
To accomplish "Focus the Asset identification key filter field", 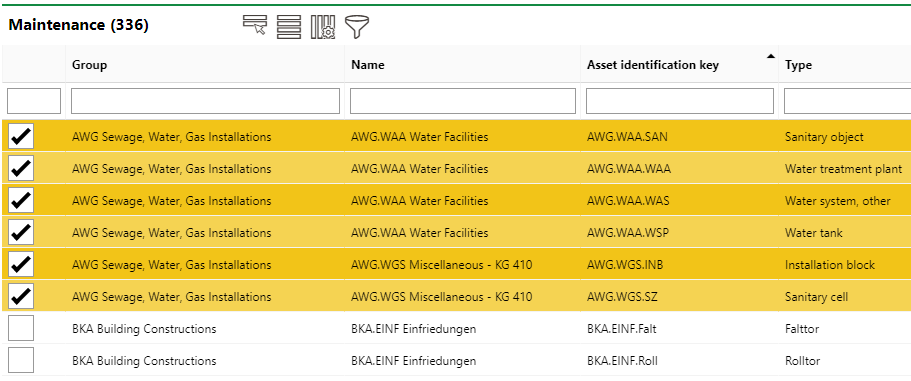I will pyautogui.click(x=680, y=101).
